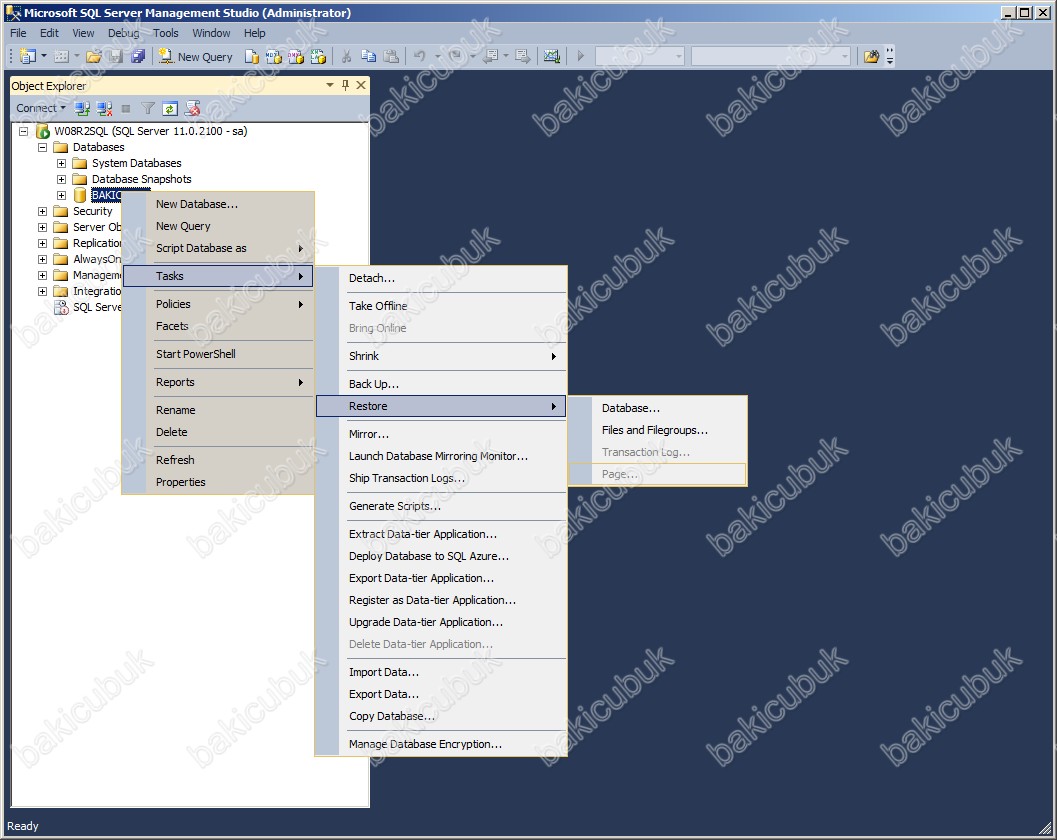This screenshot has width=1057, height=840.
Task: Select Copy Database... menu entry
Action: [442, 716]
